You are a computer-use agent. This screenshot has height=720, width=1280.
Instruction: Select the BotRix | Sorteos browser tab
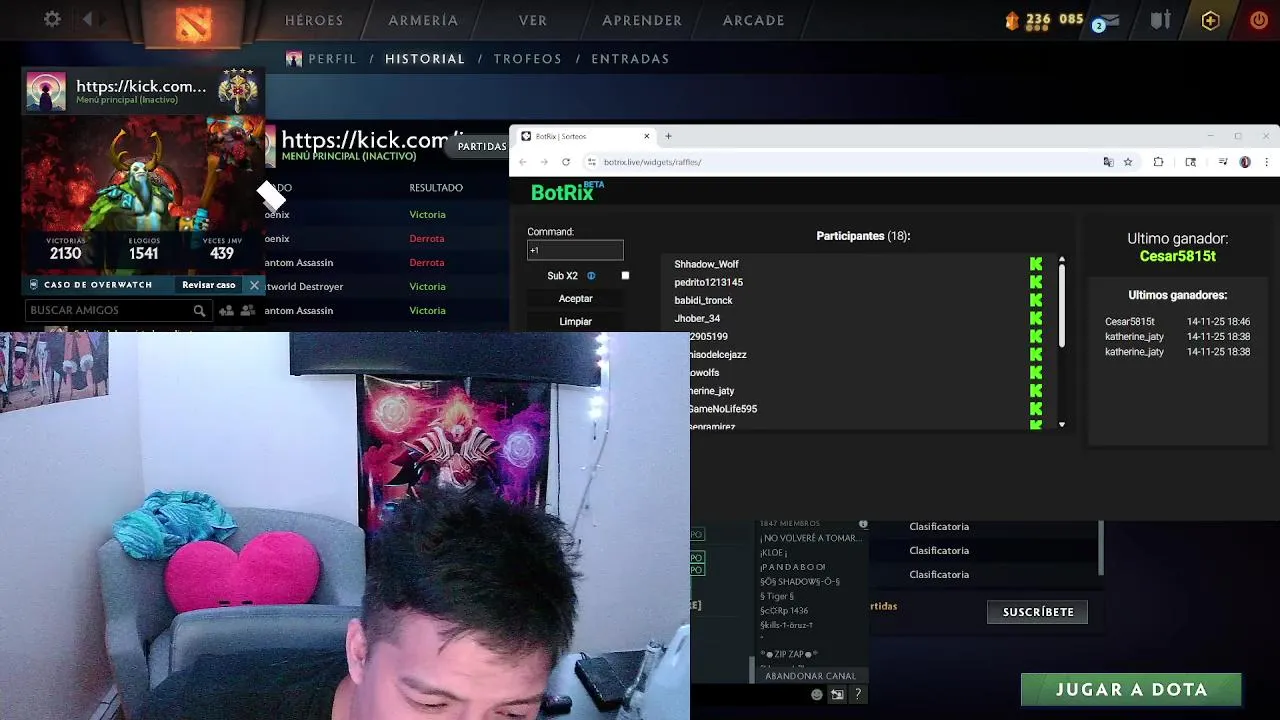[x=585, y=136]
